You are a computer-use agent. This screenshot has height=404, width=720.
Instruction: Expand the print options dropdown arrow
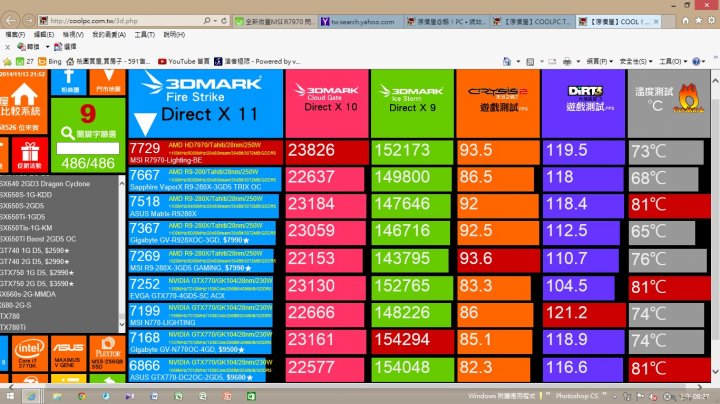pos(578,61)
